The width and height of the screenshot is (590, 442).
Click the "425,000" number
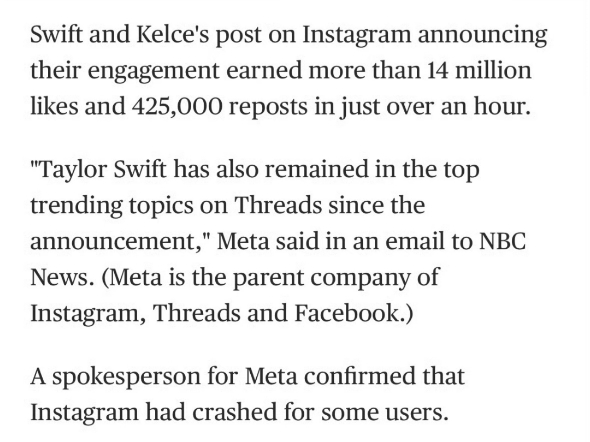coord(177,107)
